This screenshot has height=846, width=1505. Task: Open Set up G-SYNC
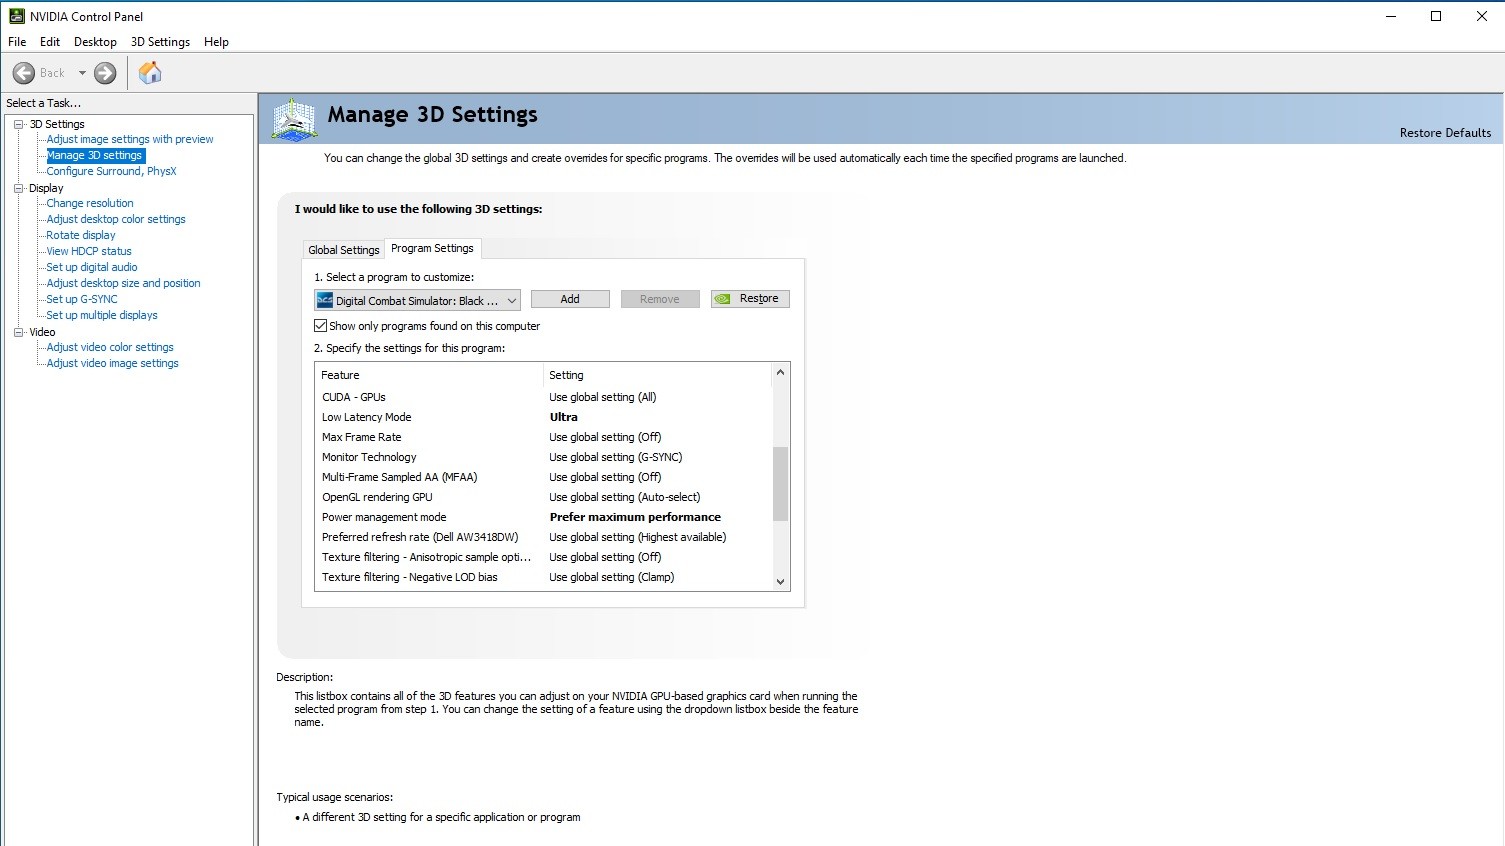pyautogui.click(x=82, y=299)
